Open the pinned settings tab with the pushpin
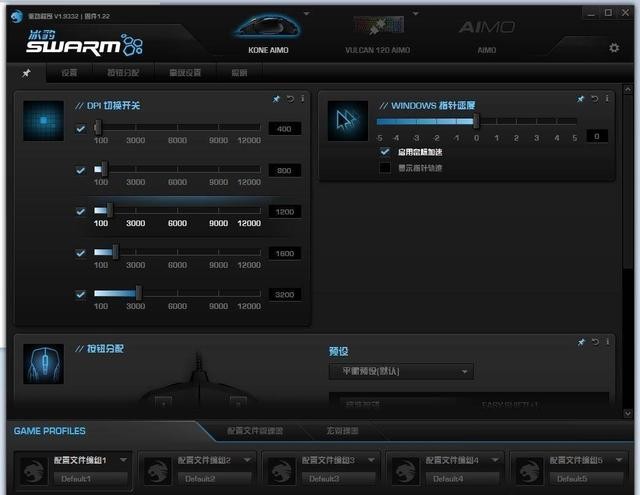The width and height of the screenshot is (640, 495). tap(26, 73)
